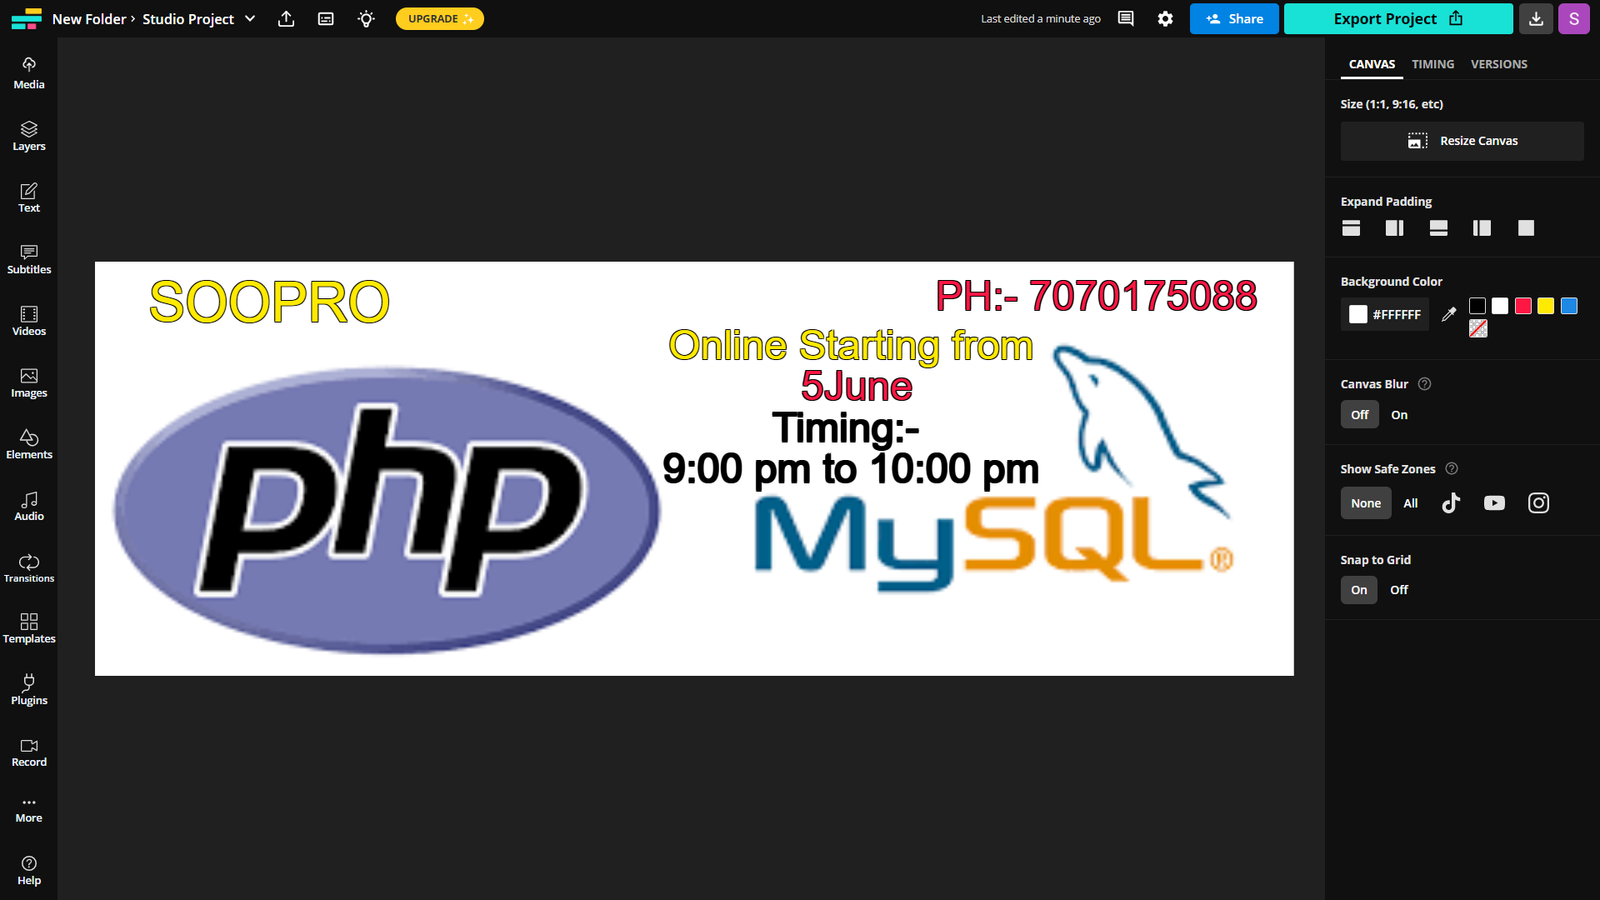Click the Resize Canvas button
The width and height of the screenshot is (1600, 900).
coord(1461,141)
